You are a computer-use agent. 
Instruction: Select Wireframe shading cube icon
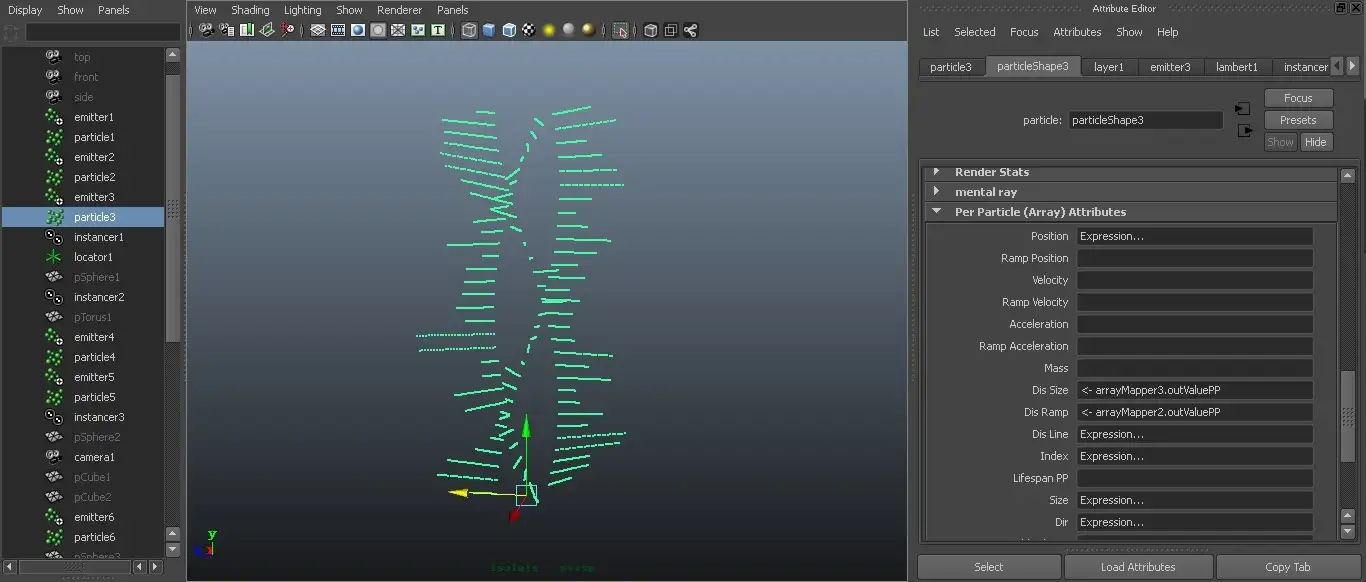point(469,30)
